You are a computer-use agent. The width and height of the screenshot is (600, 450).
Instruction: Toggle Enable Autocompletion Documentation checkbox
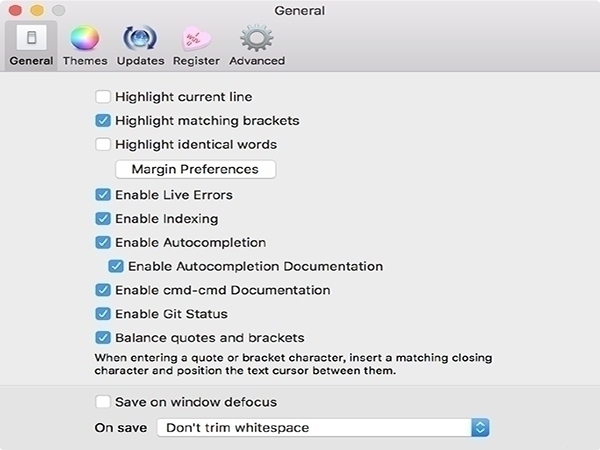click(x=116, y=266)
